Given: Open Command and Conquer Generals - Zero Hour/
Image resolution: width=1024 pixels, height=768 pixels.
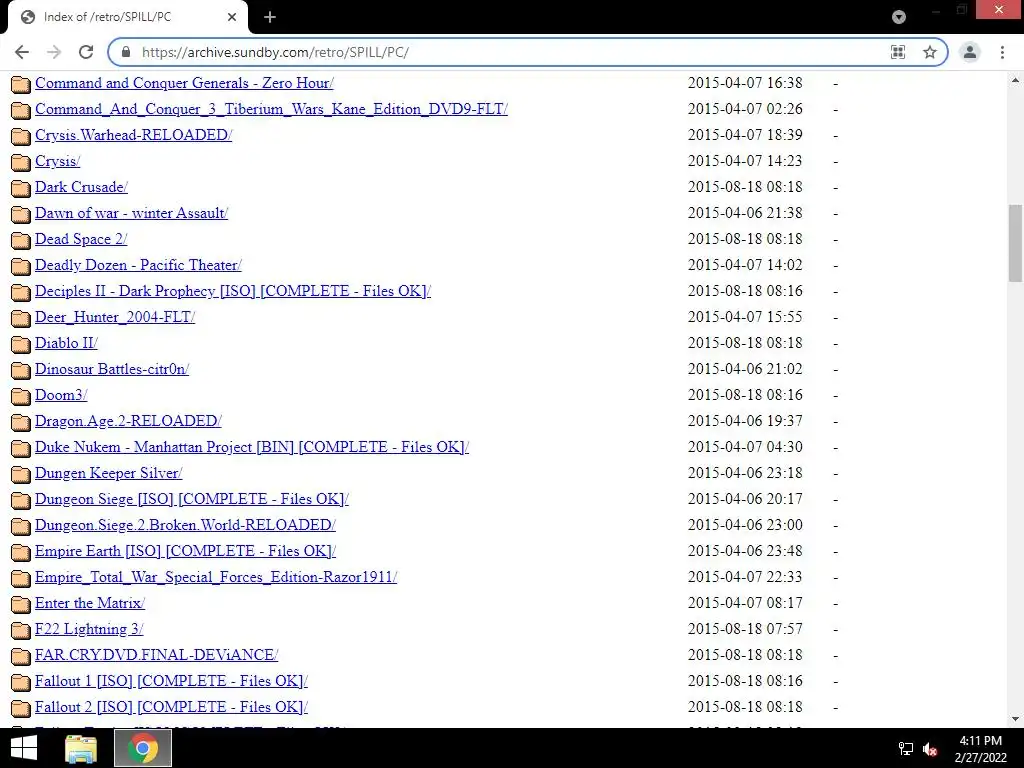Looking at the screenshot, I should 184,83.
